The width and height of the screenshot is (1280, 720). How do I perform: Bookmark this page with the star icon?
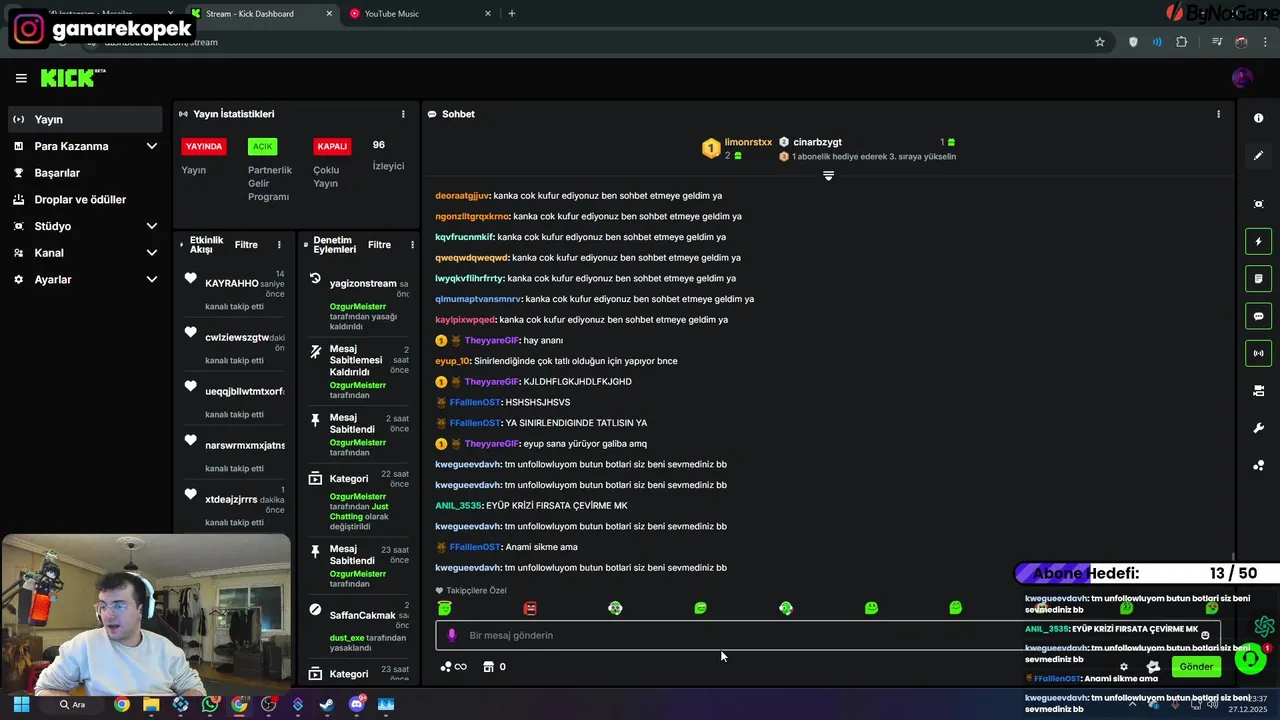point(1100,42)
